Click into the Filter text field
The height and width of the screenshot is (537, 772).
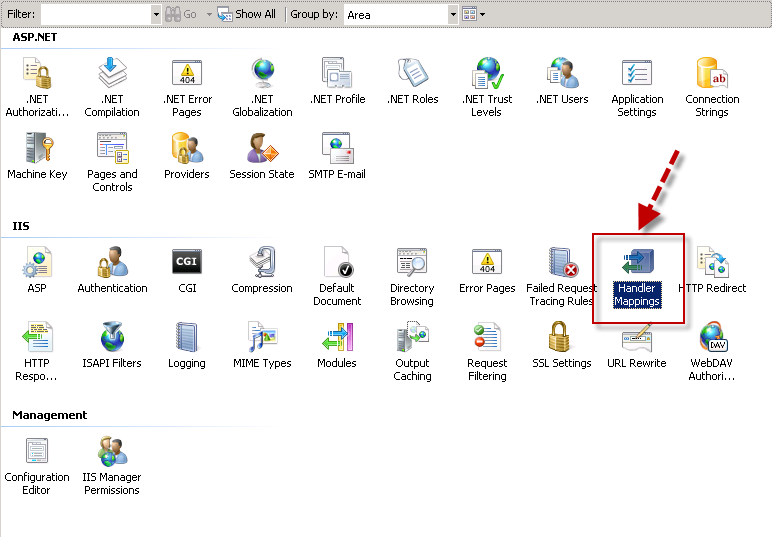pyautogui.click(x=96, y=14)
